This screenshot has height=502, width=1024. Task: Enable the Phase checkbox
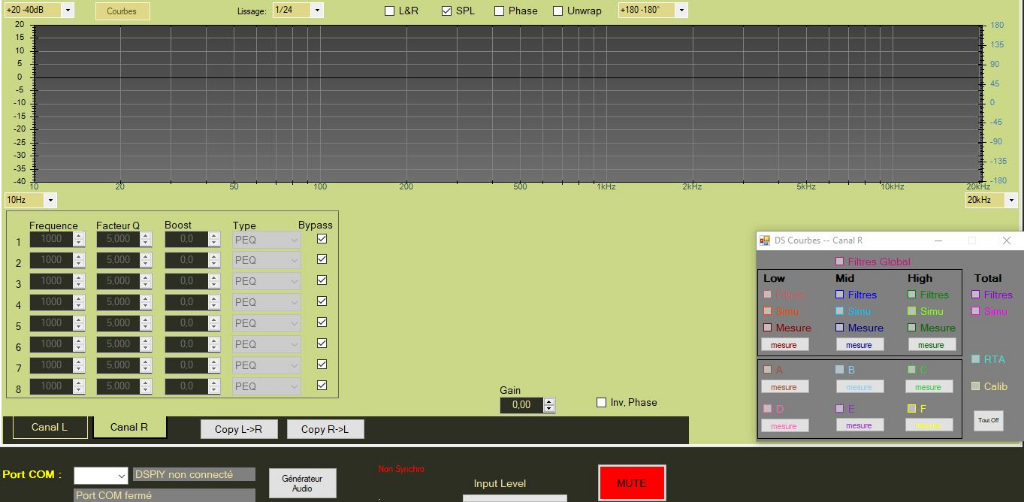[x=499, y=11]
